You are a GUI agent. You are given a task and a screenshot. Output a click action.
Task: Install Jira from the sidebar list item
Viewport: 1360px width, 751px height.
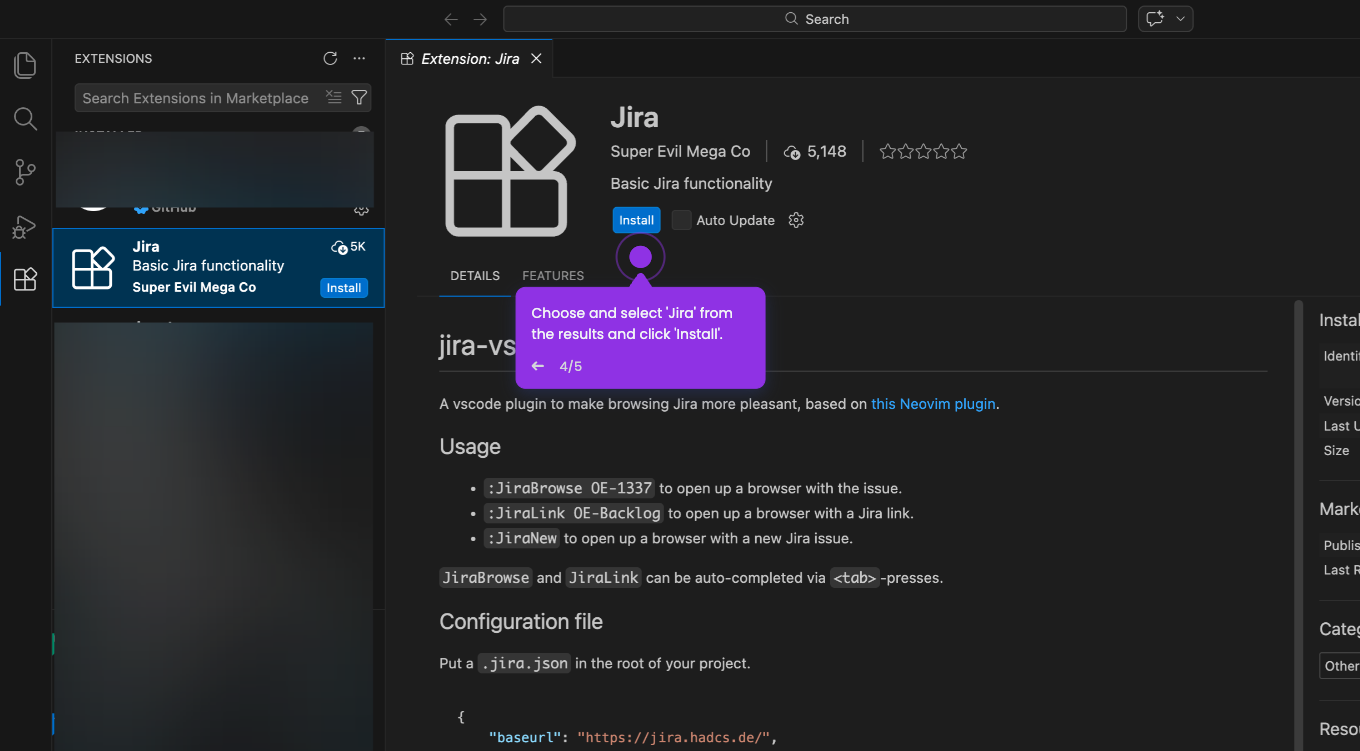[344, 288]
